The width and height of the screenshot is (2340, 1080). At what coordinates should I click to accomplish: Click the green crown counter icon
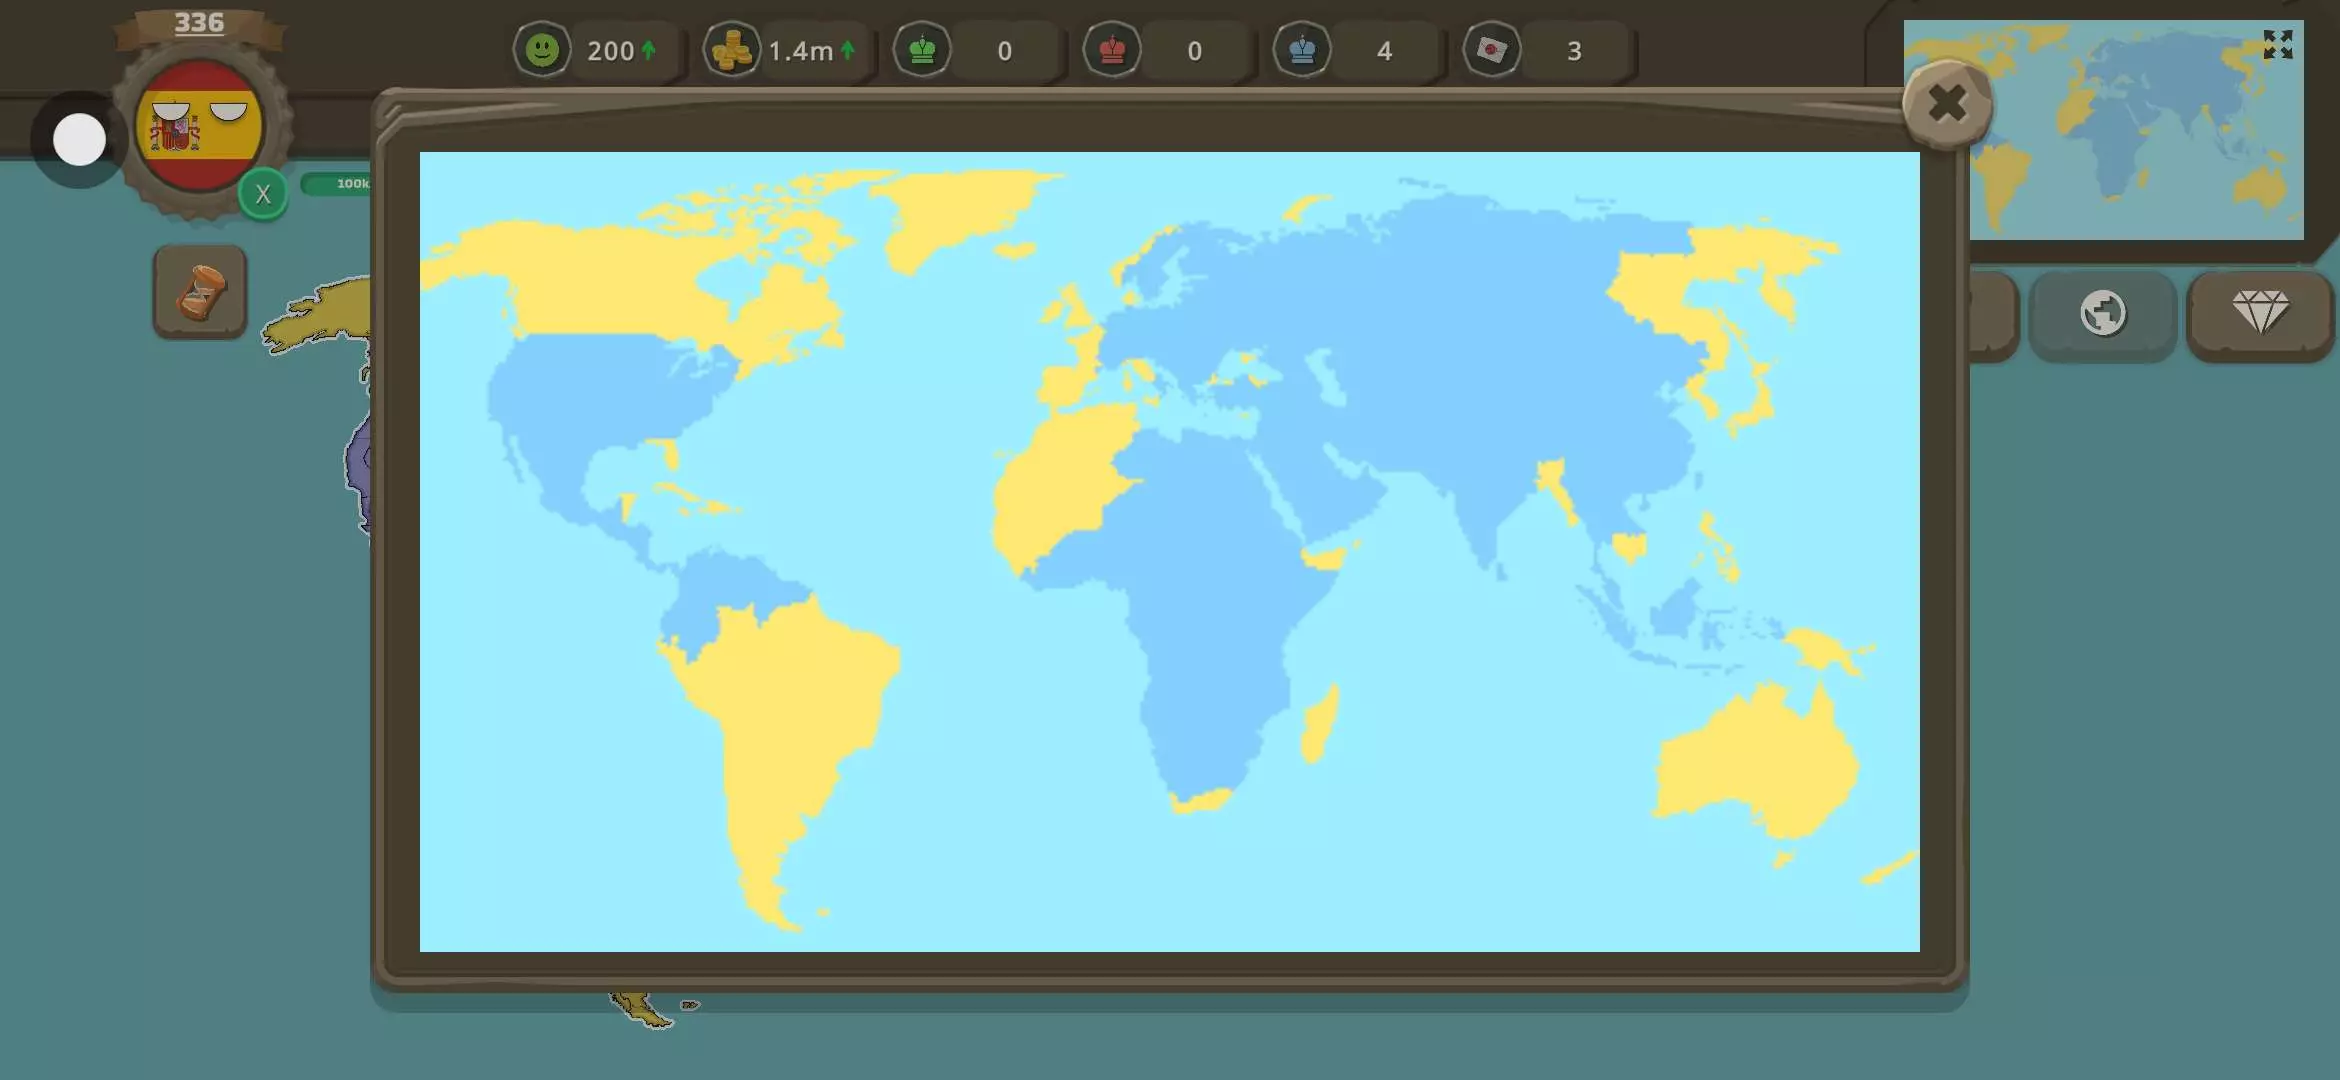(x=922, y=50)
